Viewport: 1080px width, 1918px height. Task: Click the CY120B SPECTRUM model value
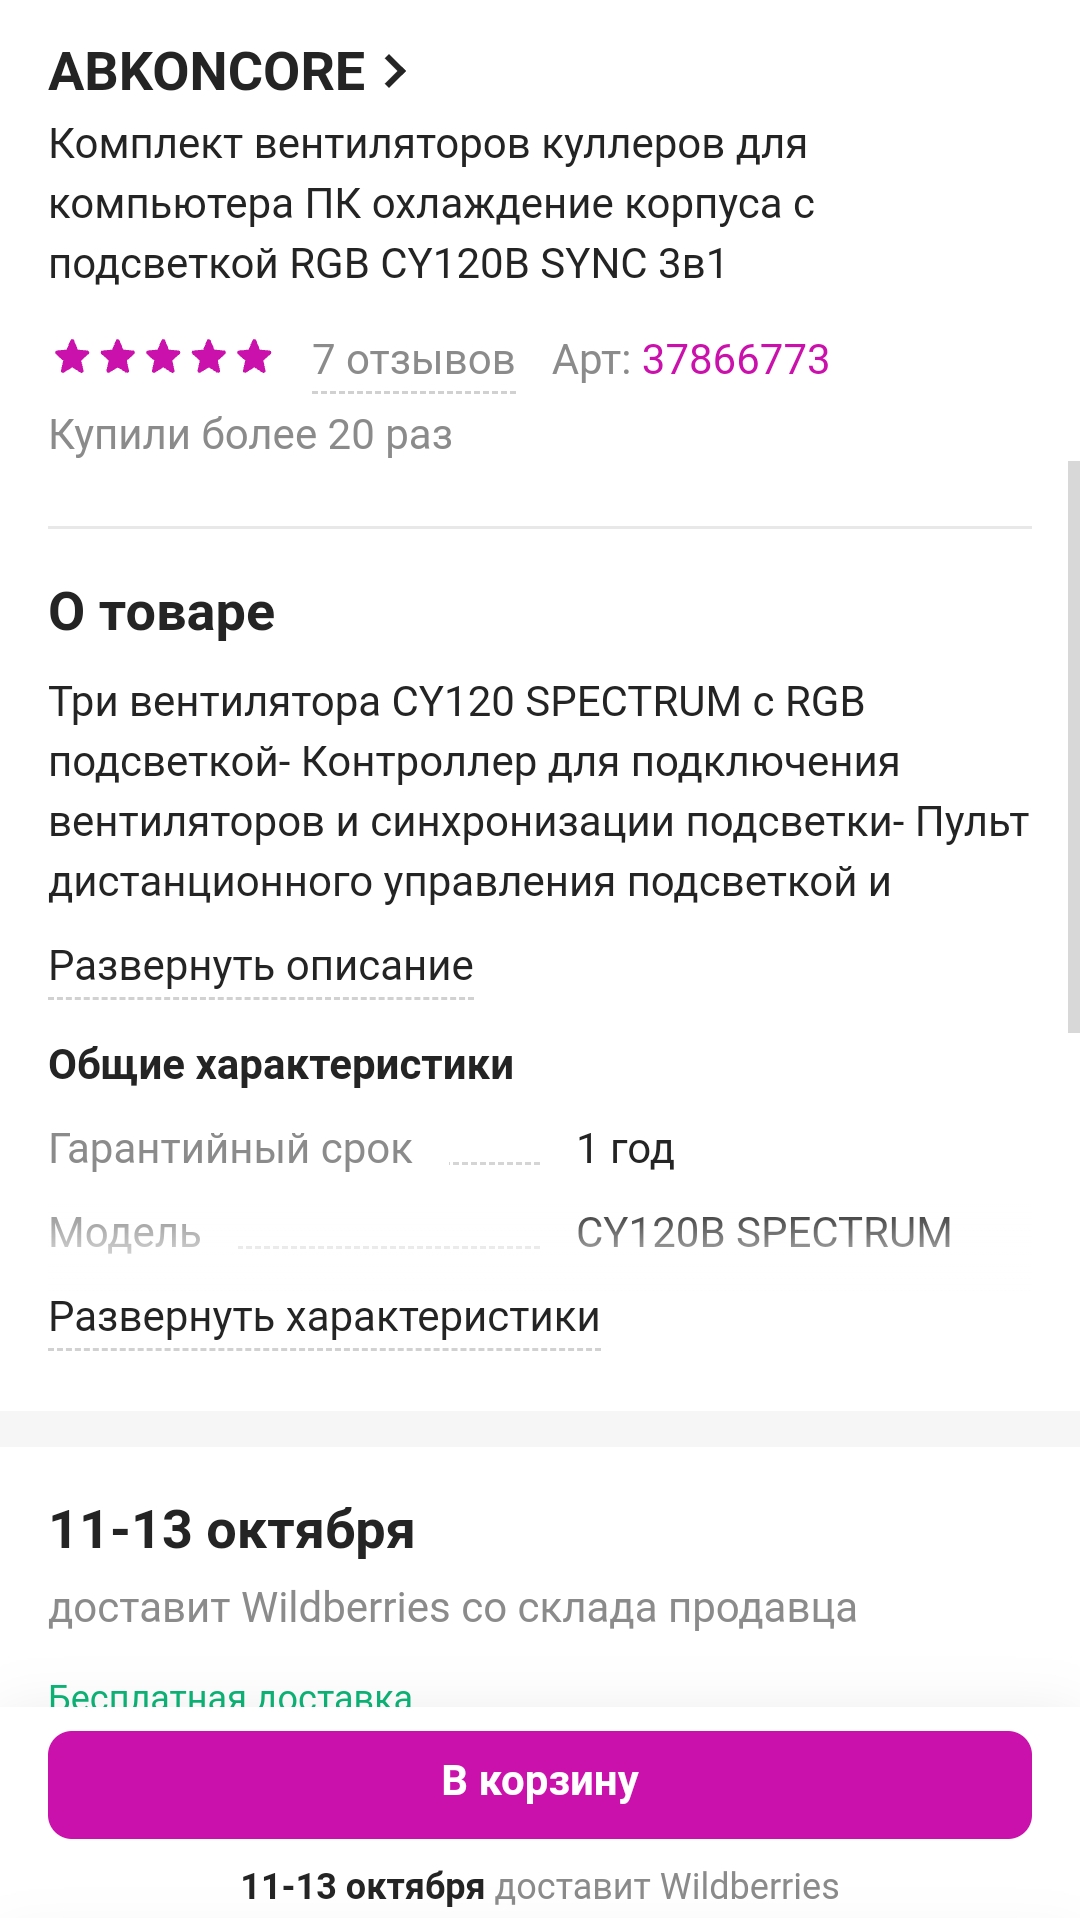(x=764, y=1233)
